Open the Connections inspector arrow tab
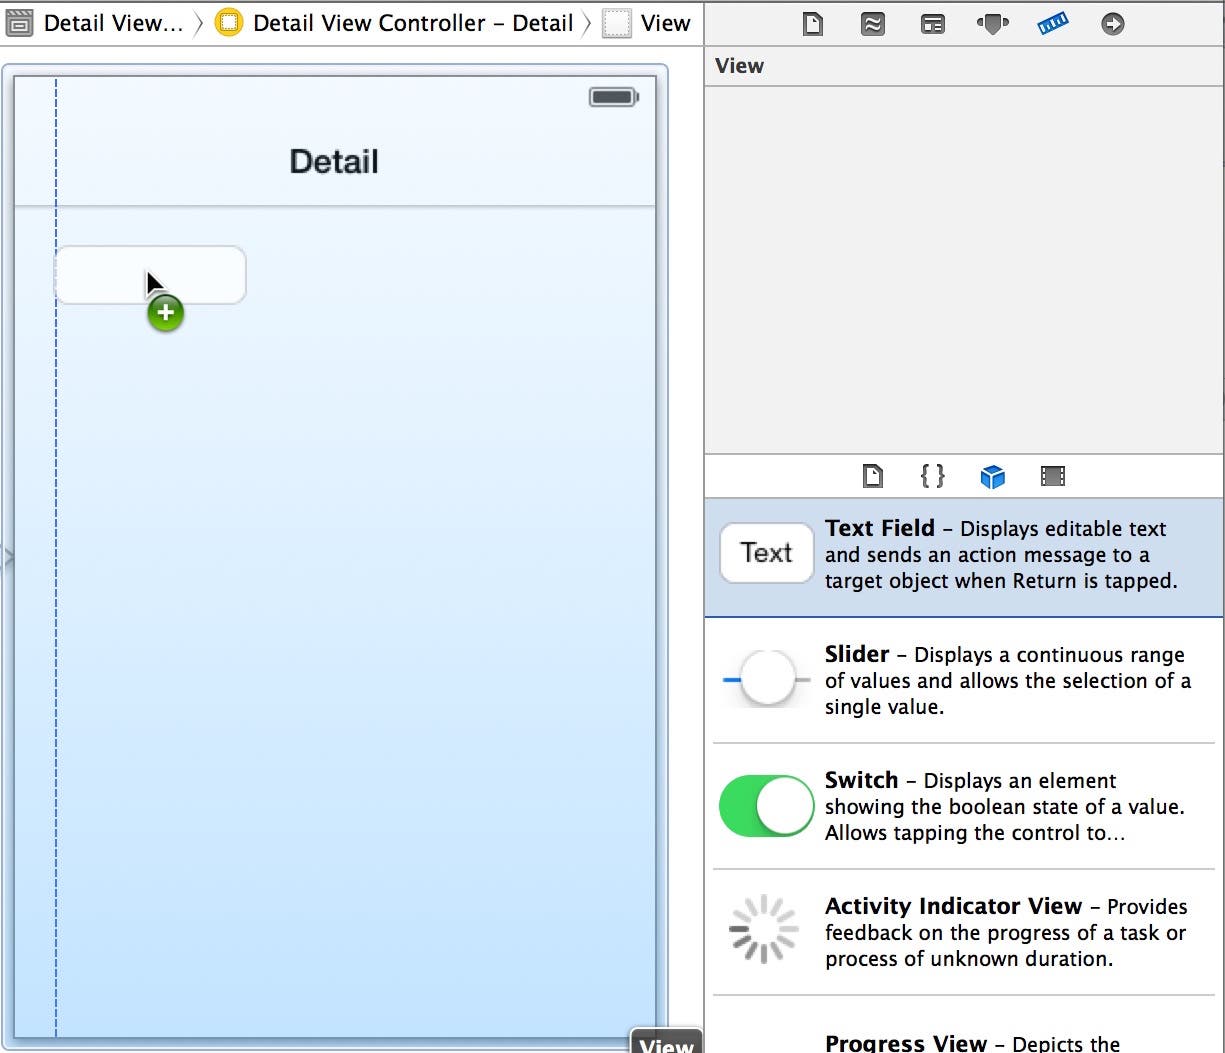Screen dimensions: 1225x1053 click(x=1113, y=24)
